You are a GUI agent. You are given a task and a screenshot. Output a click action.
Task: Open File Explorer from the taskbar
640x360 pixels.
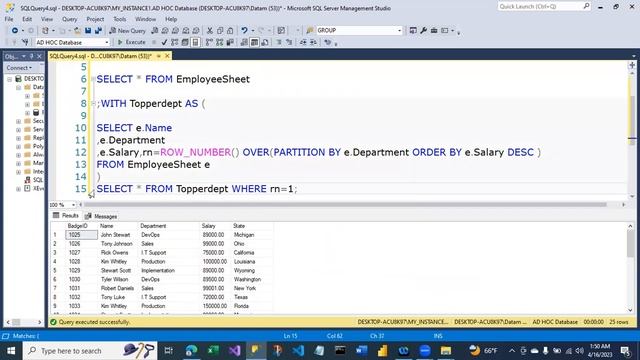(x=446, y=351)
